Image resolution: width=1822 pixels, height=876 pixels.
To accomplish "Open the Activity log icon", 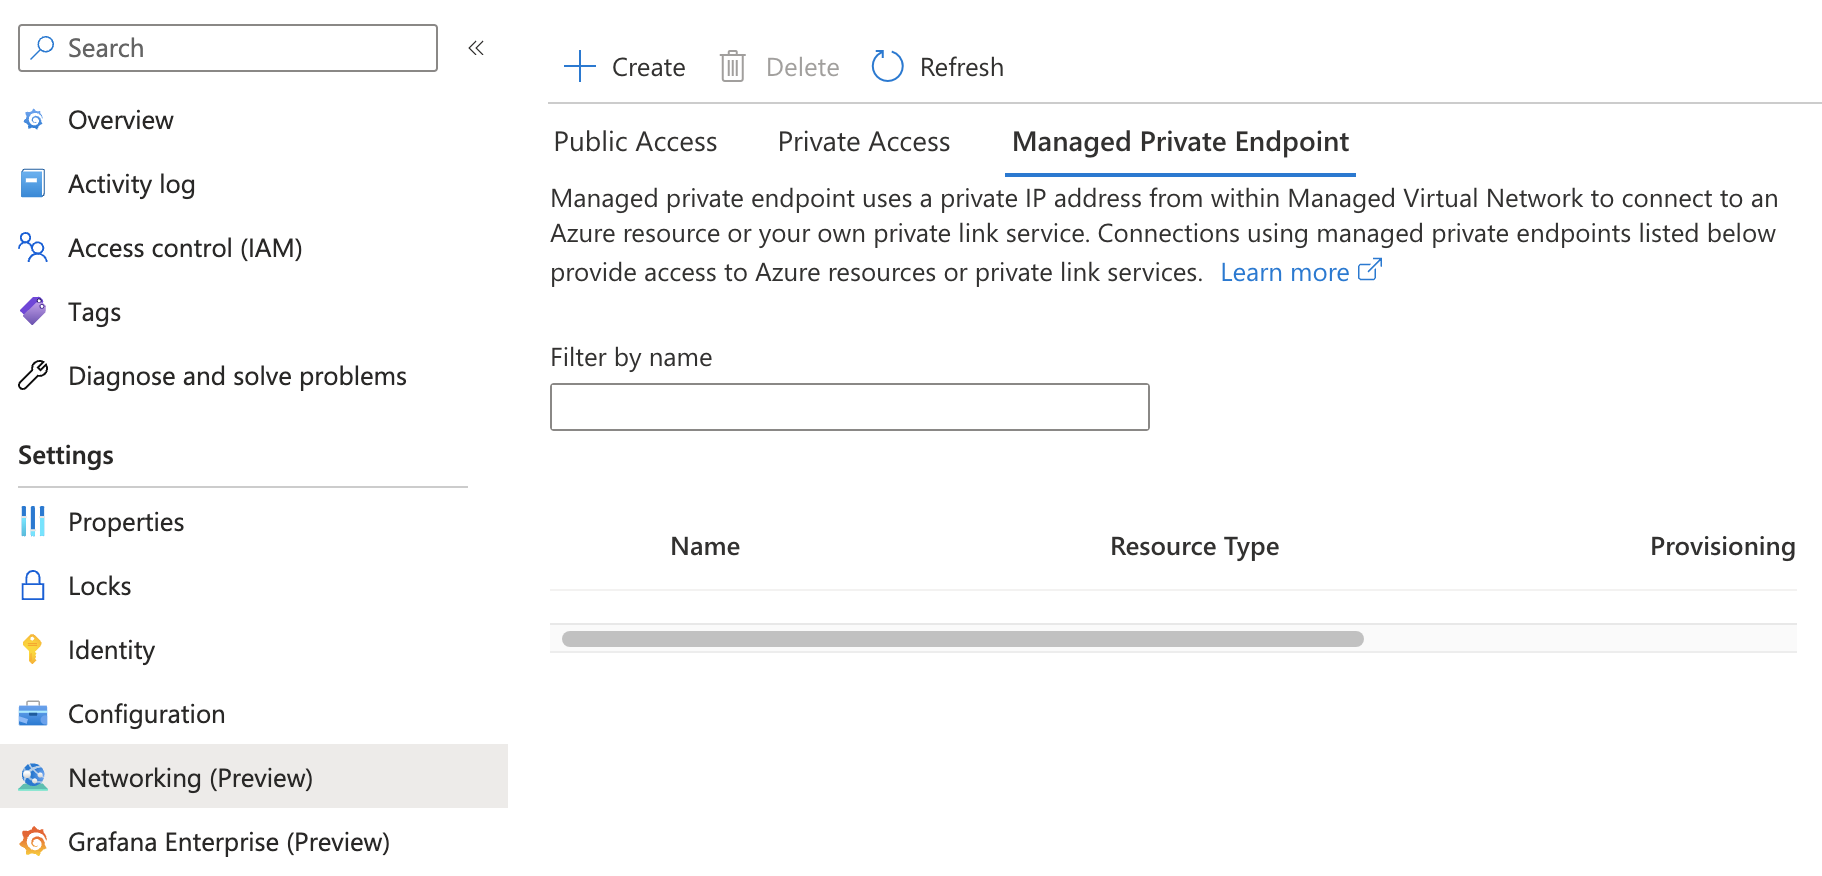I will point(33,184).
